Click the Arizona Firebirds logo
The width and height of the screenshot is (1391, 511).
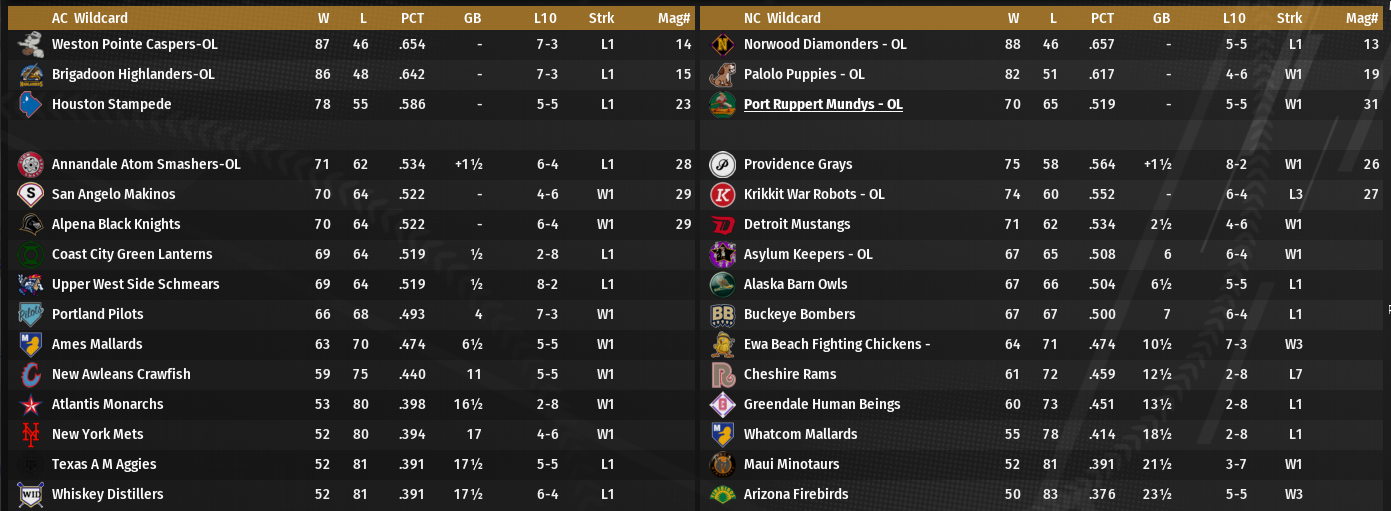pos(722,494)
